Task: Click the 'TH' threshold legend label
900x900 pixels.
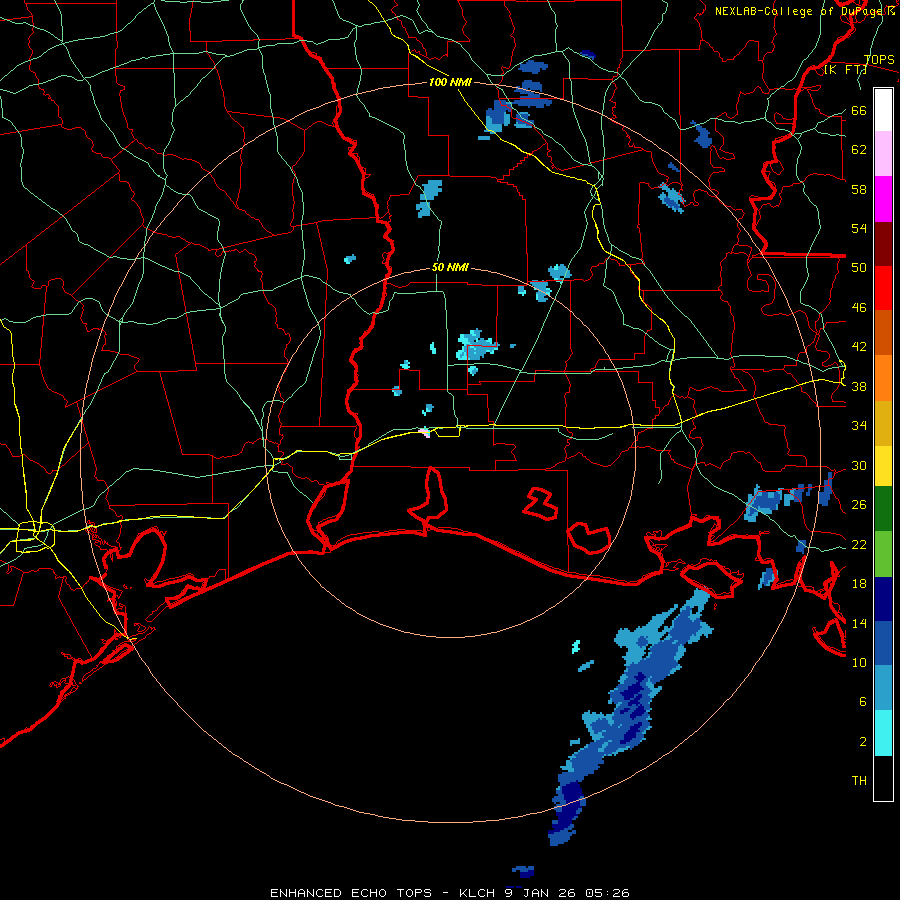Action: click(859, 780)
